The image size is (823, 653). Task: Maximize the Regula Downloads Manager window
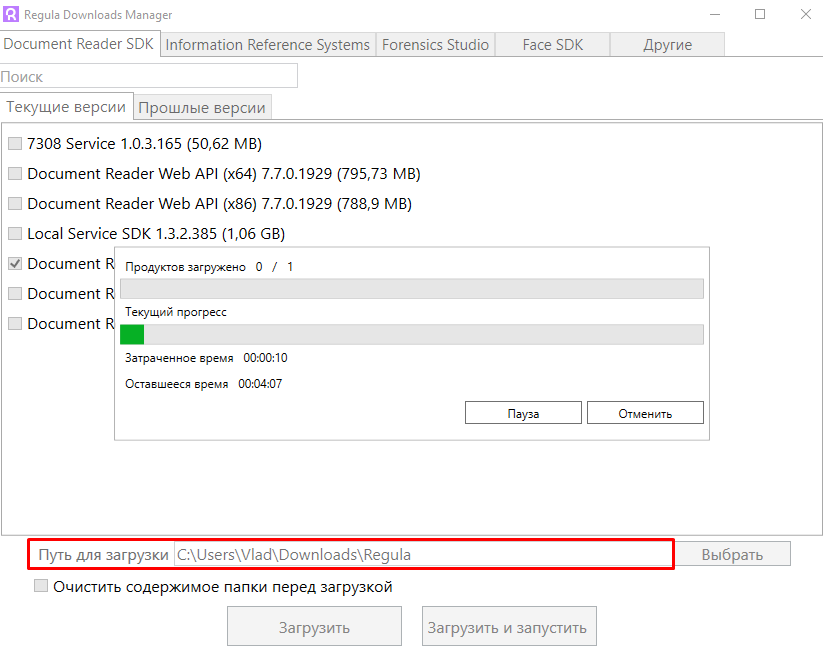coord(760,14)
